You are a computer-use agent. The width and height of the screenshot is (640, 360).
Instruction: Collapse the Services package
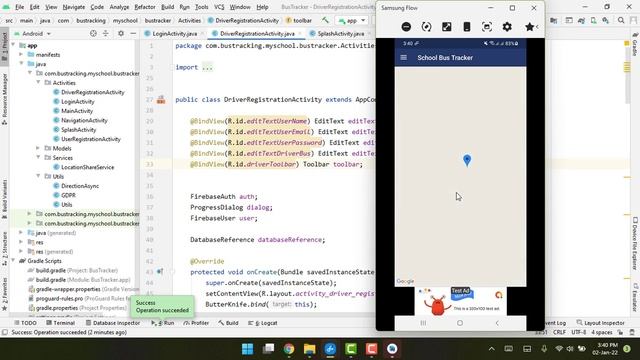(x=38, y=158)
